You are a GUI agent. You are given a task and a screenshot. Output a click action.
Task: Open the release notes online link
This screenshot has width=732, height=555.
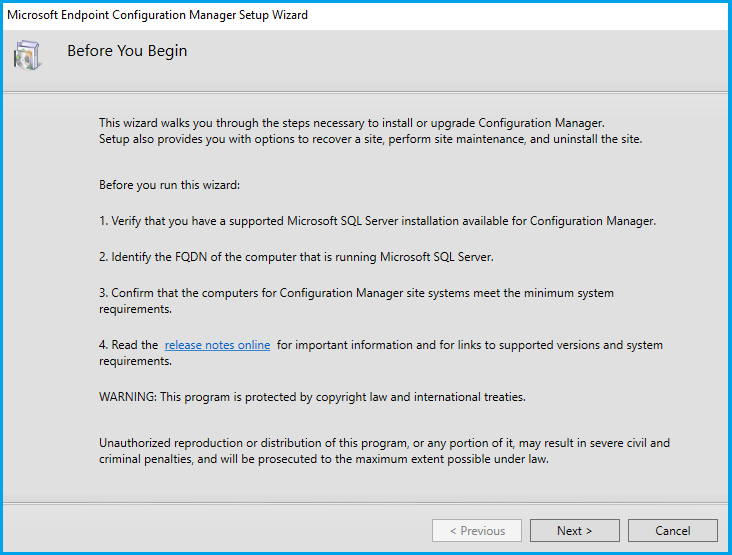tap(217, 345)
